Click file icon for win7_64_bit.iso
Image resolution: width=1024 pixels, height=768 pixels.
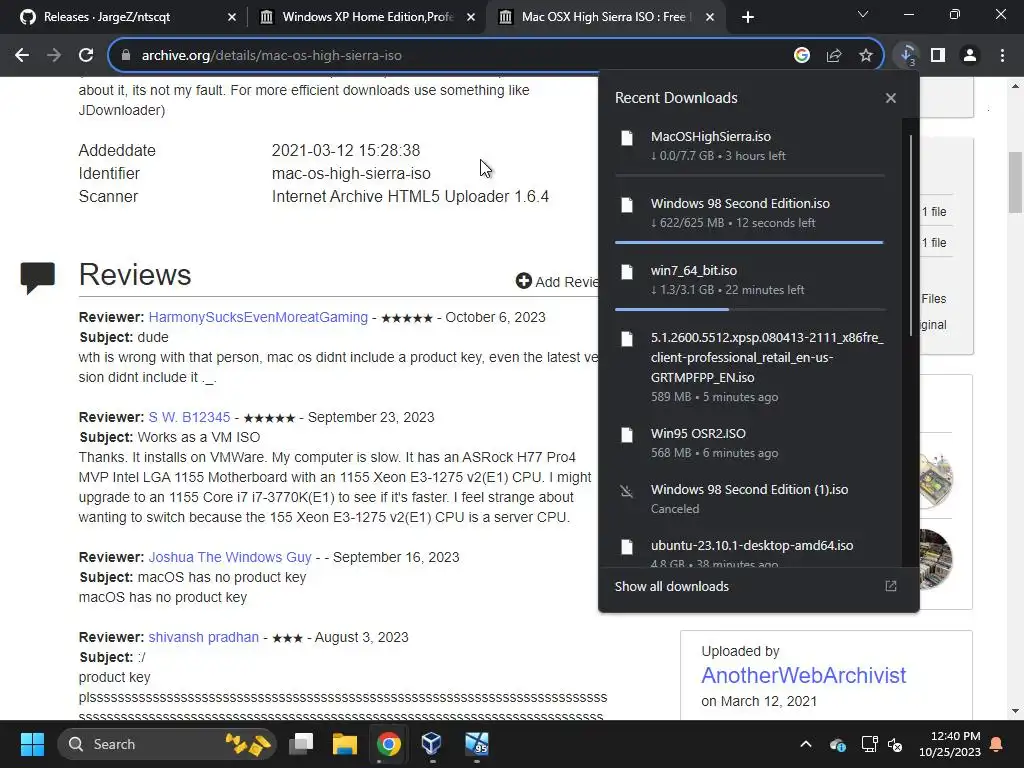coord(627,272)
